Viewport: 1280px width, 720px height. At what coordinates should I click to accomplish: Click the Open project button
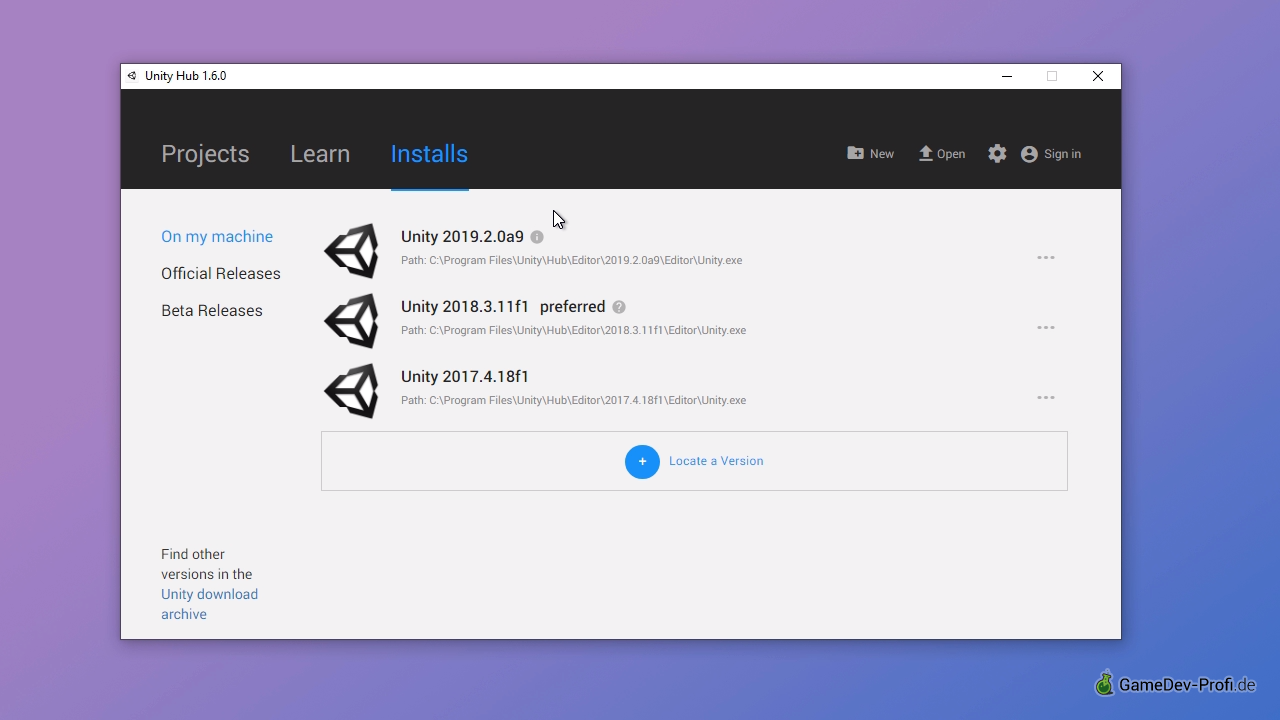point(942,154)
